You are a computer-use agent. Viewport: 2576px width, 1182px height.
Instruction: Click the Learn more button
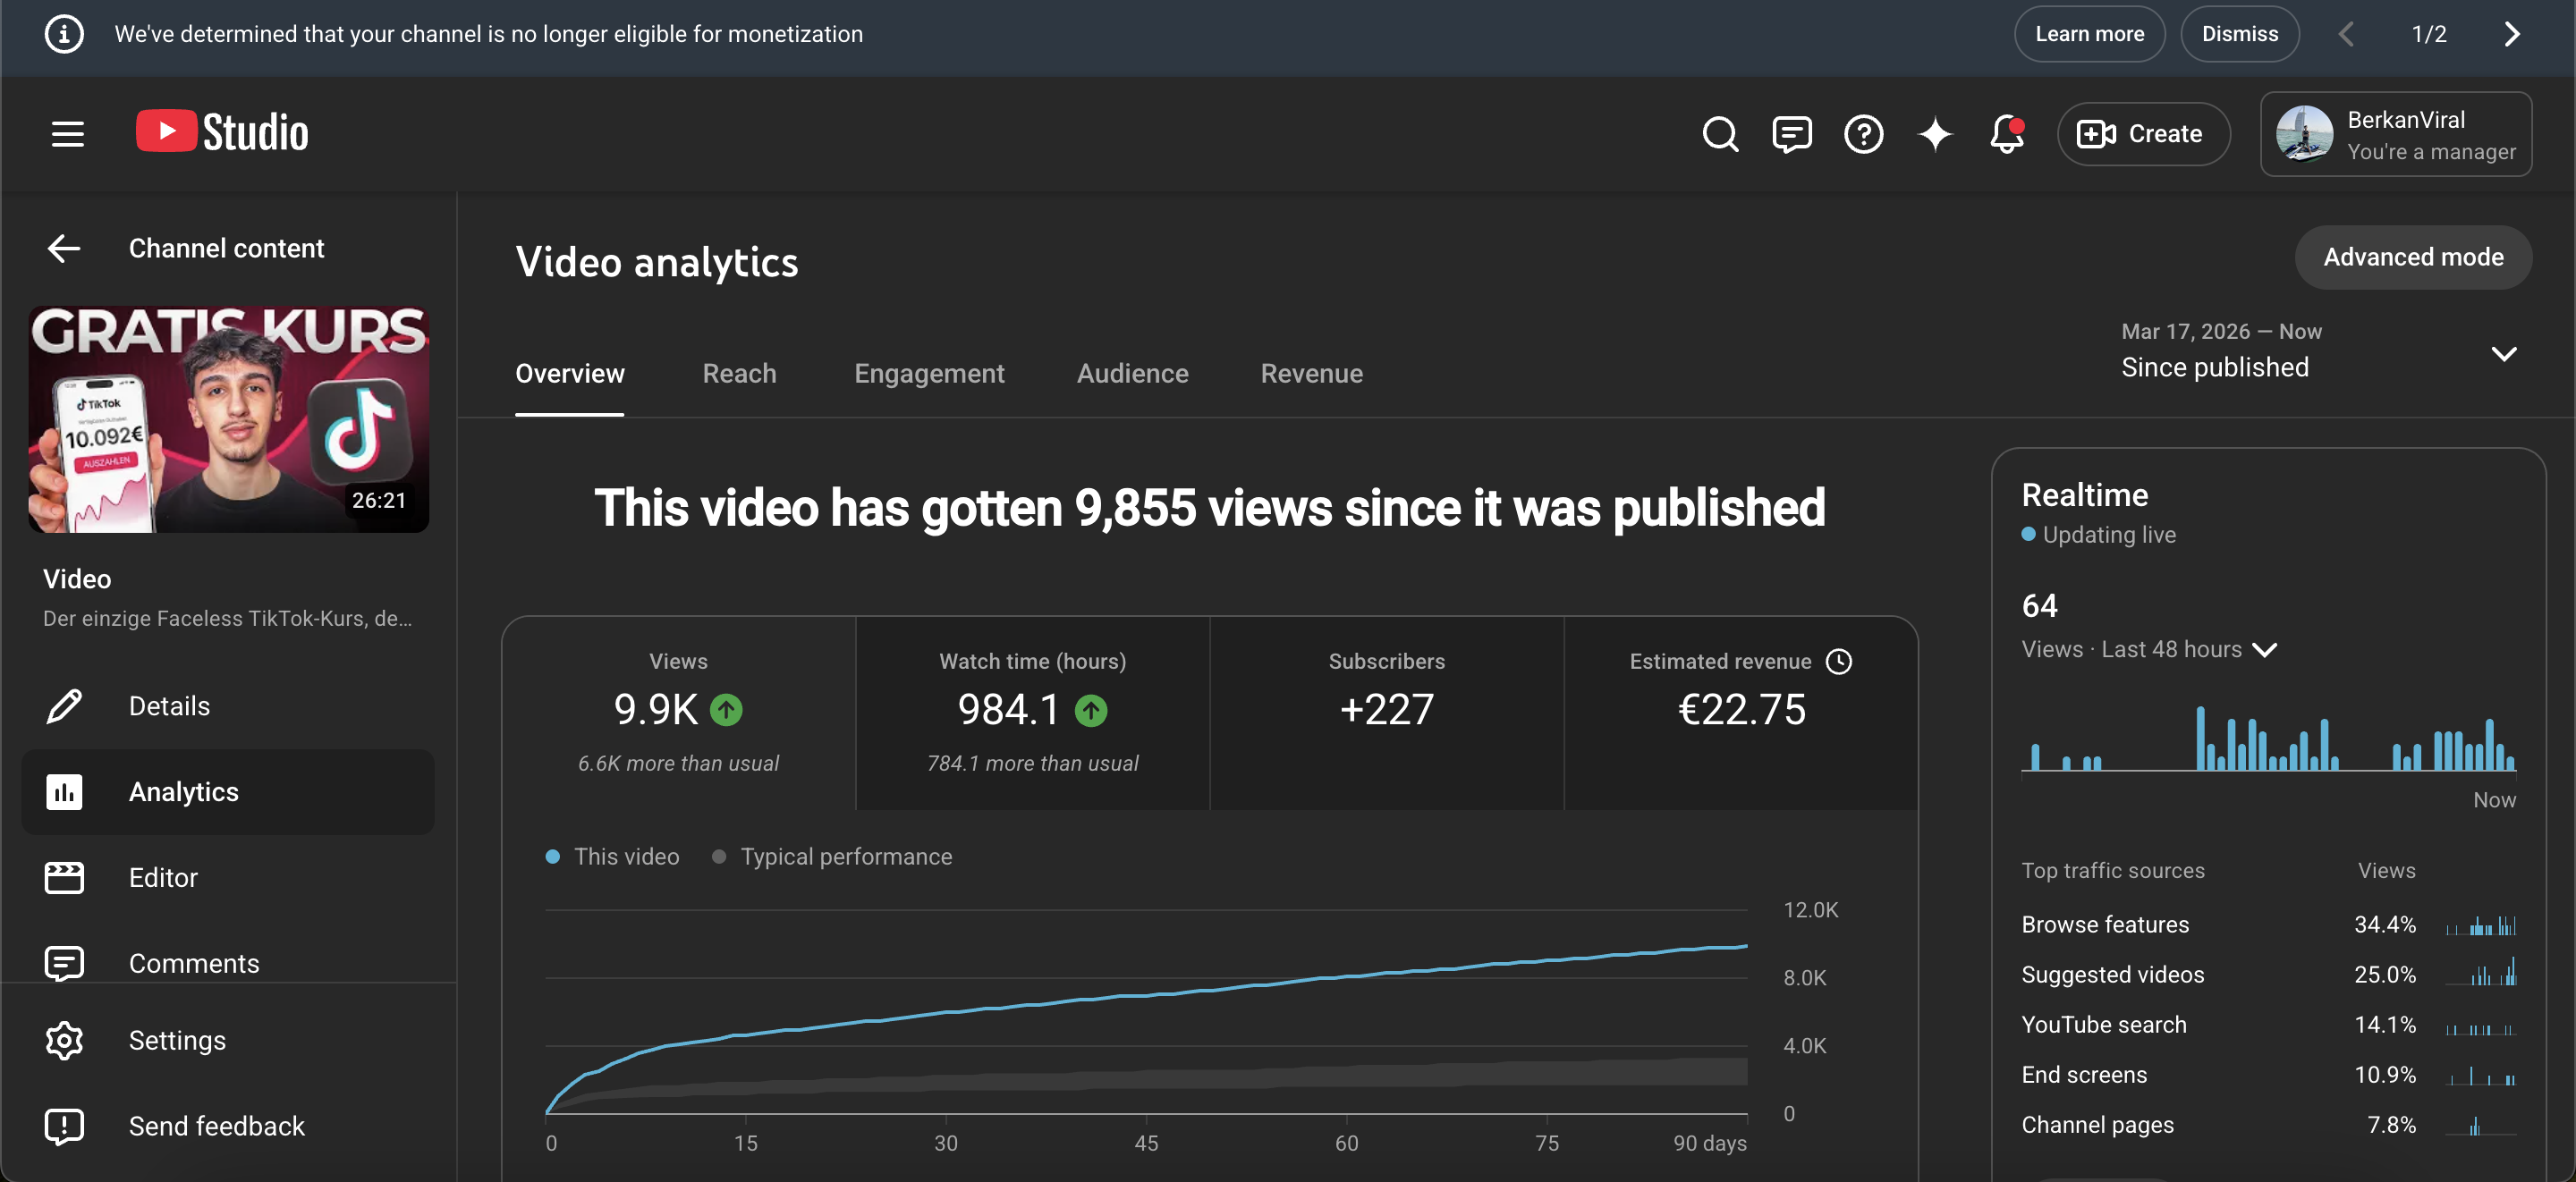(x=2089, y=34)
